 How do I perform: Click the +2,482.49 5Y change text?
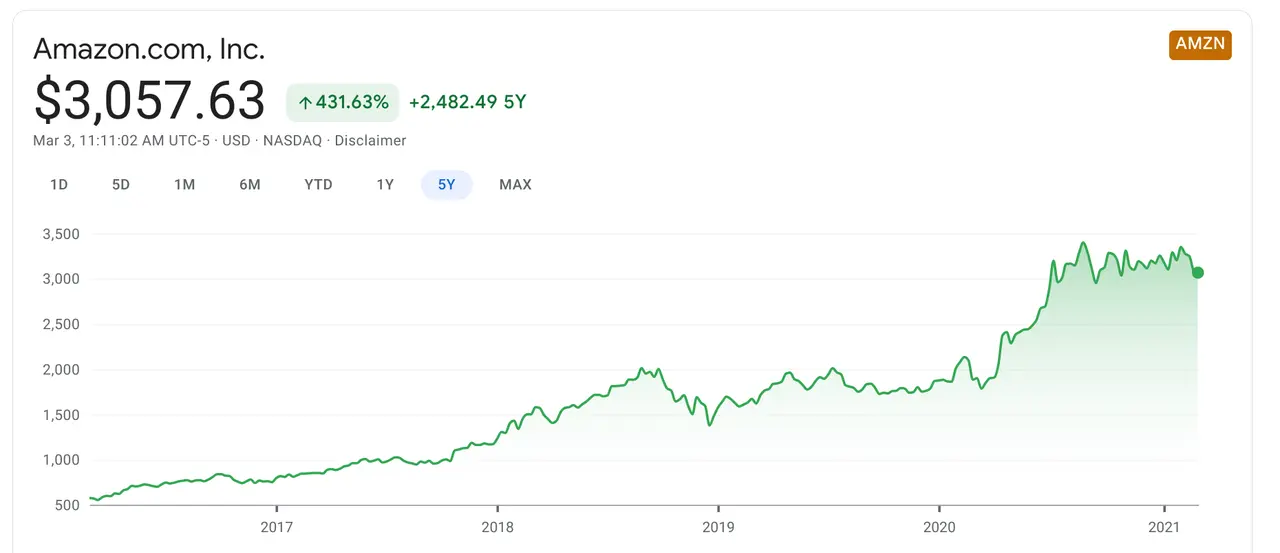[467, 102]
